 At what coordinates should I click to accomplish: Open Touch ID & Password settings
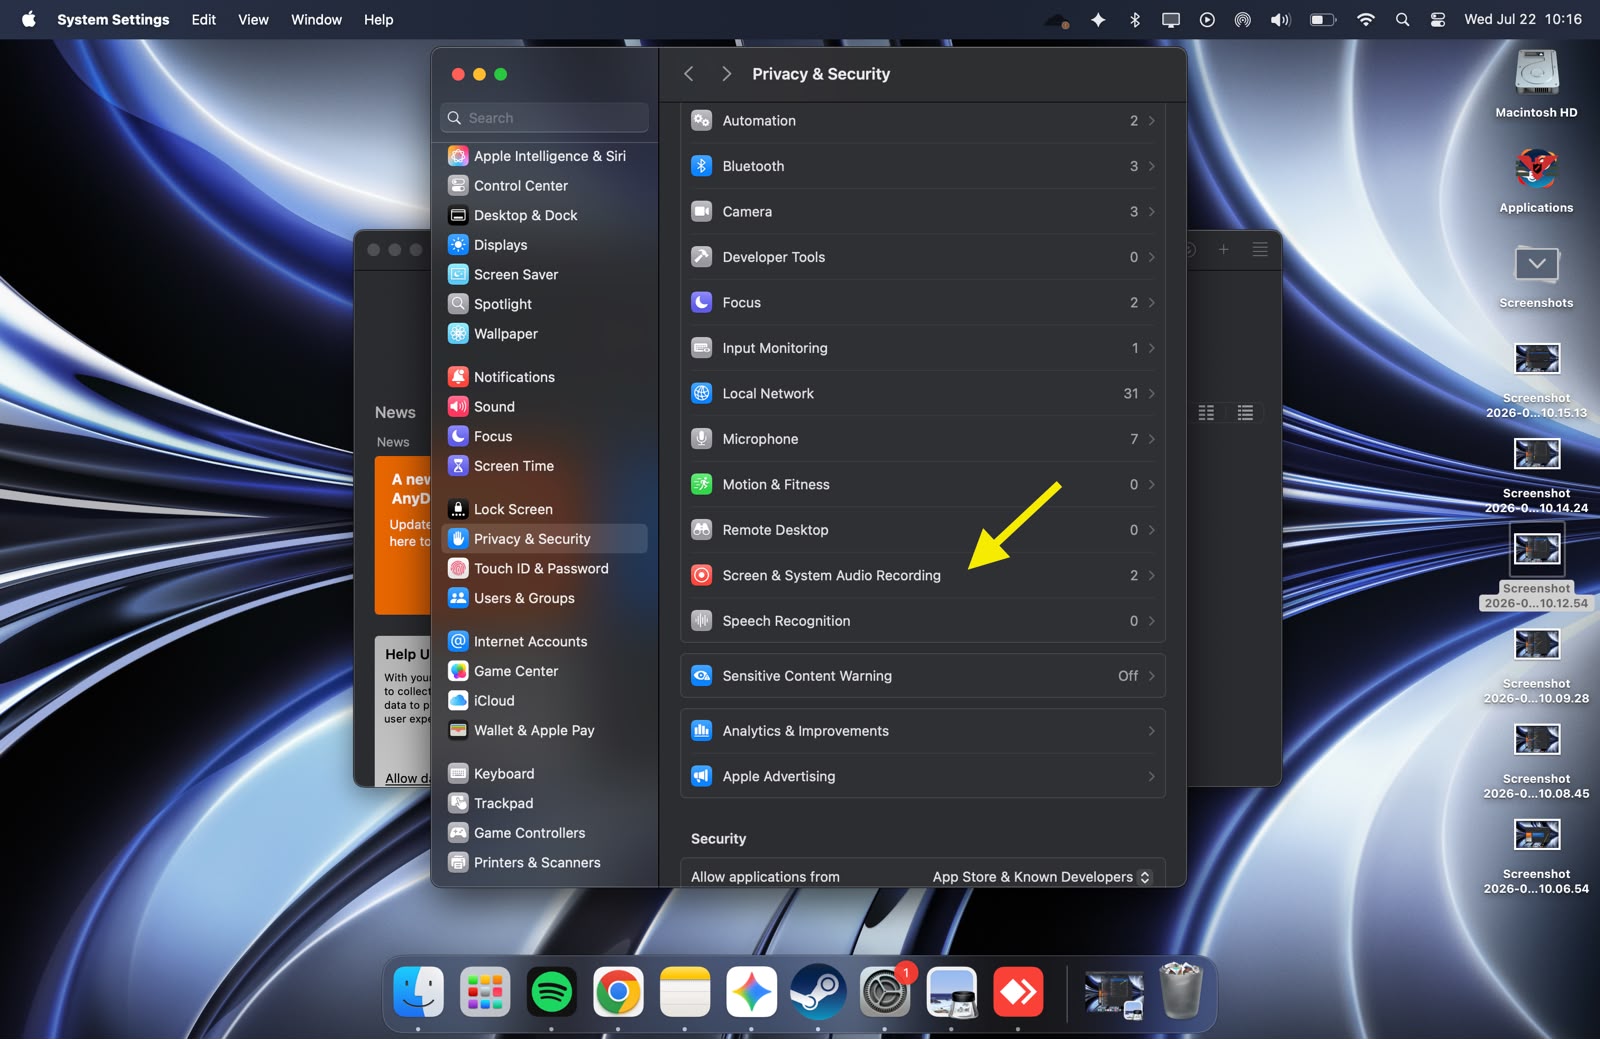coord(544,569)
